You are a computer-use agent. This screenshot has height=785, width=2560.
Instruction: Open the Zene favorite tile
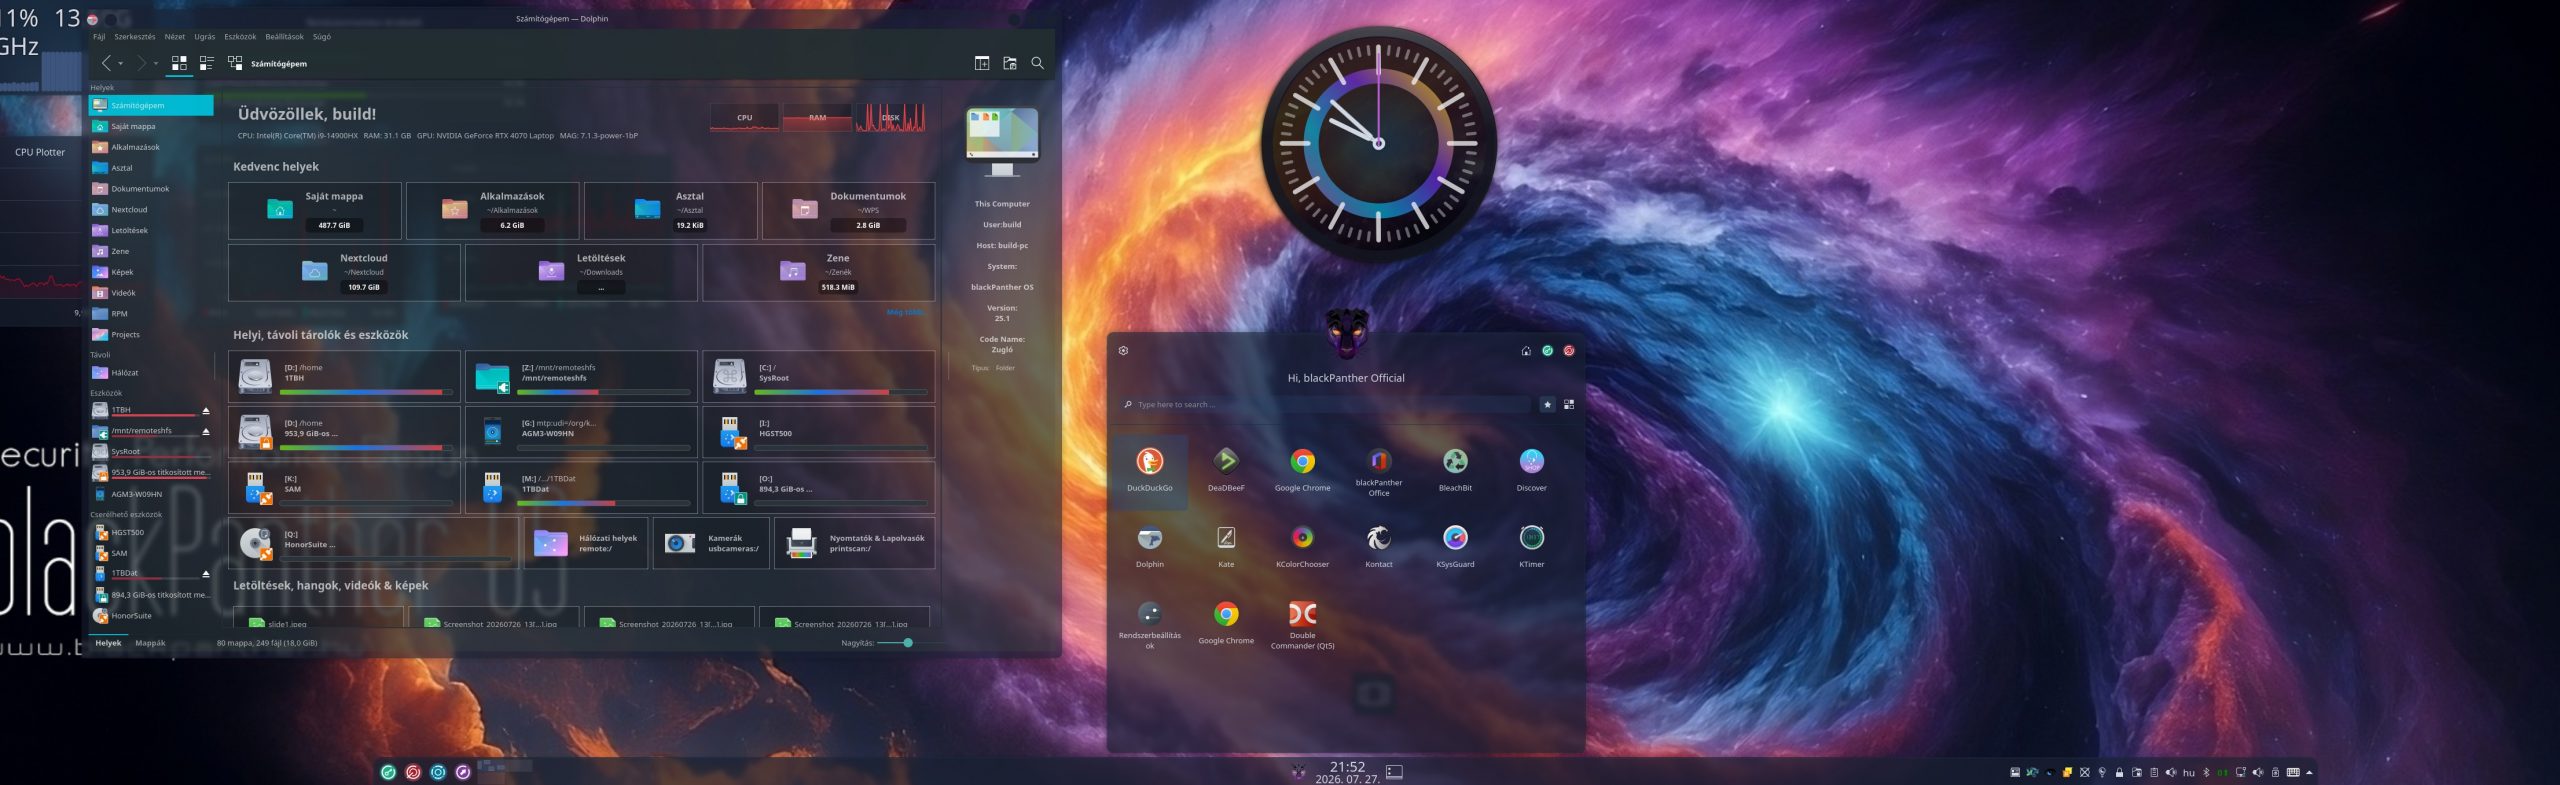pos(819,272)
